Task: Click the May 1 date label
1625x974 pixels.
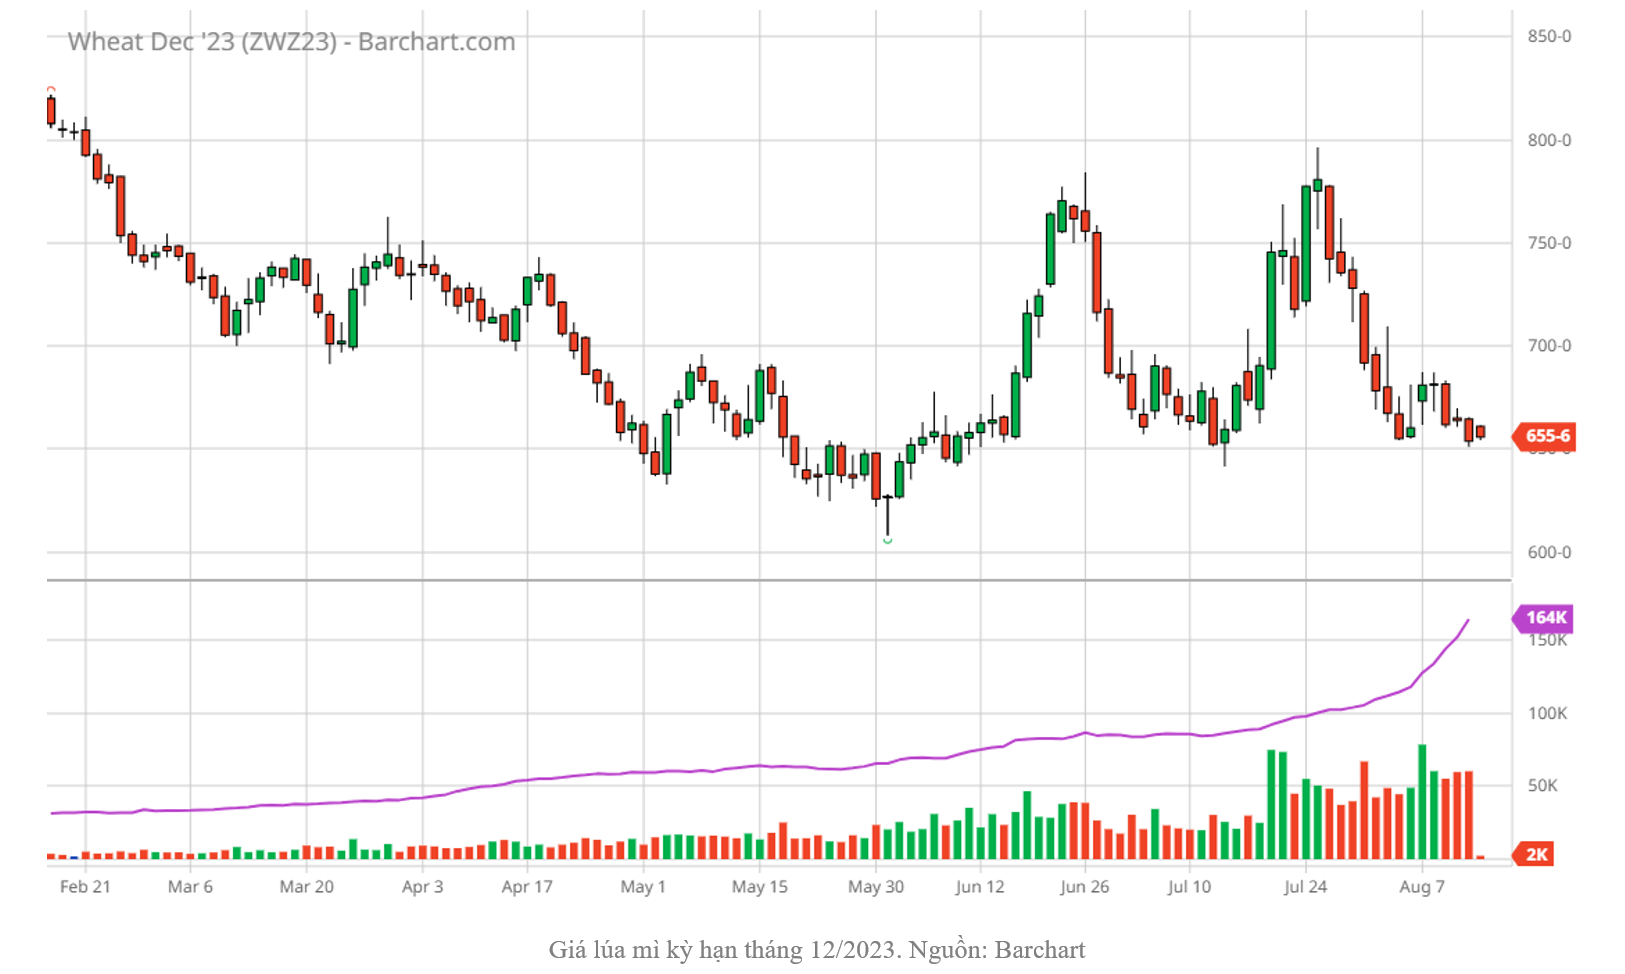Action: (643, 887)
